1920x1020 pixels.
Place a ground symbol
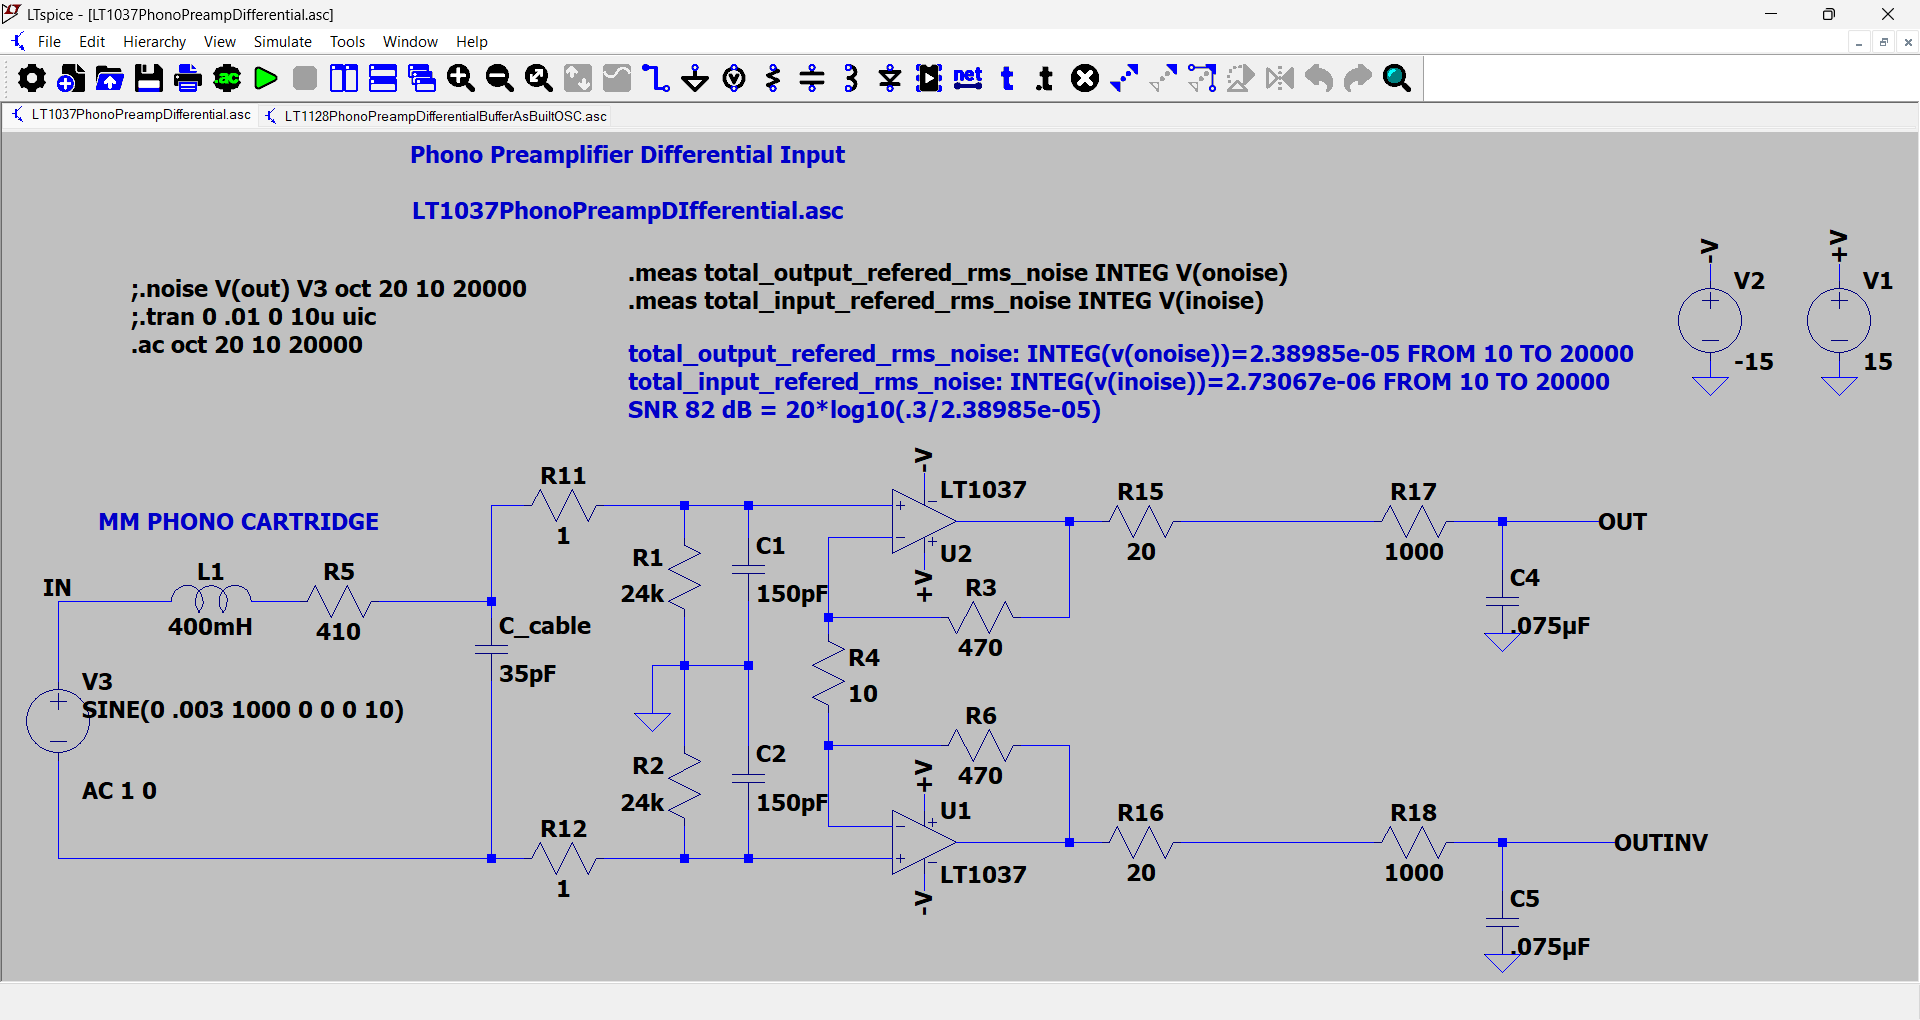[x=695, y=78]
